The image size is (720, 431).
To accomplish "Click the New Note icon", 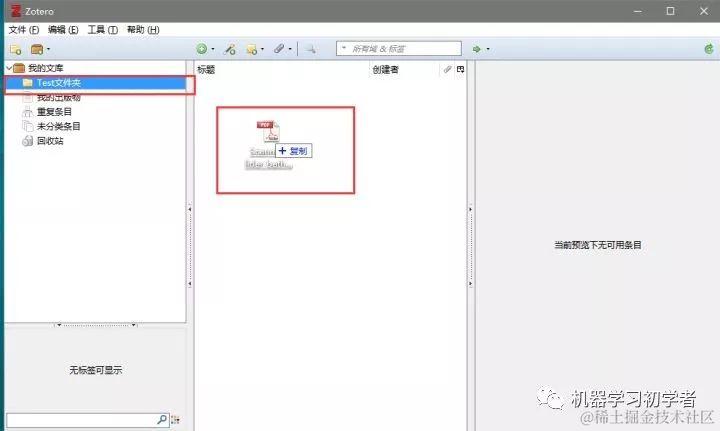I will (x=251, y=49).
